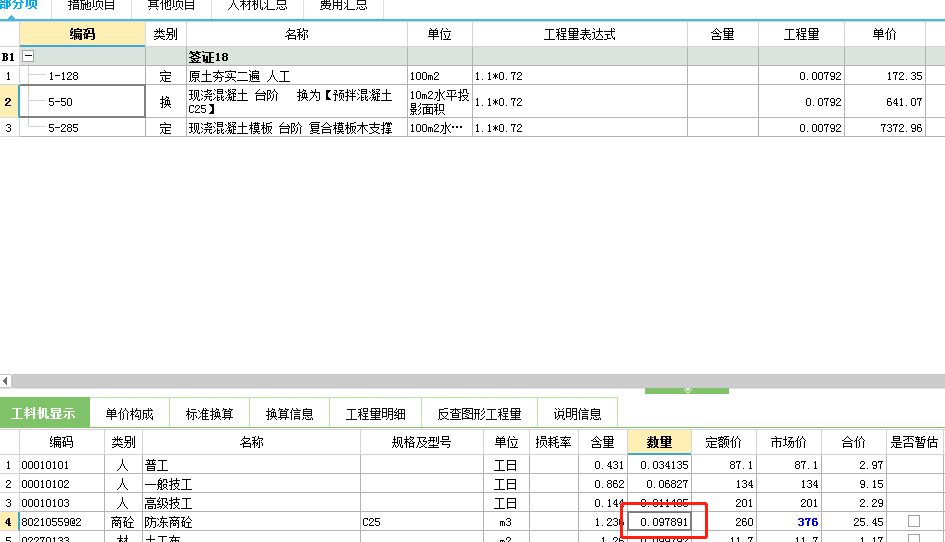Click code cell 8021055902
Viewport: 945px width, 542px height.
coord(61,522)
